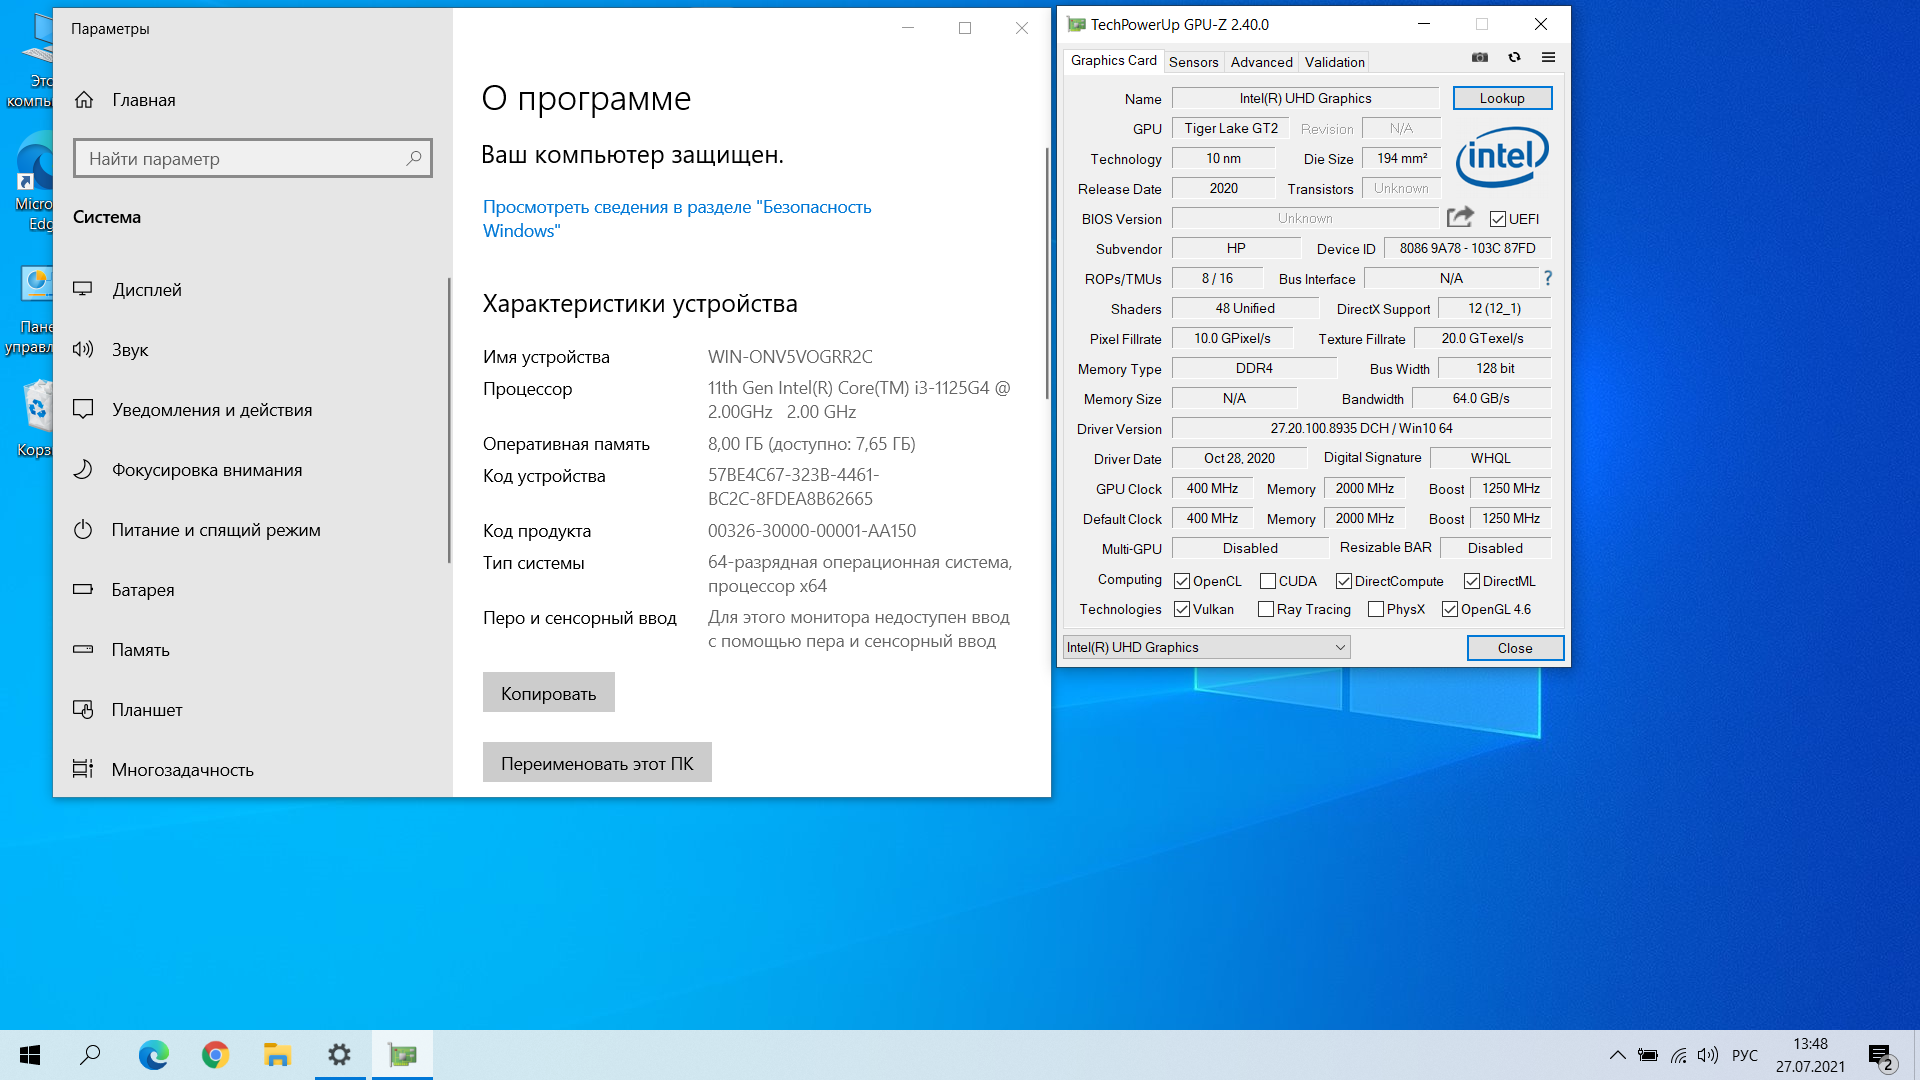Click the Переименовать этот ПК button
Image resolution: width=1920 pixels, height=1080 pixels.
pyautogui.click(x=597, y=762)
